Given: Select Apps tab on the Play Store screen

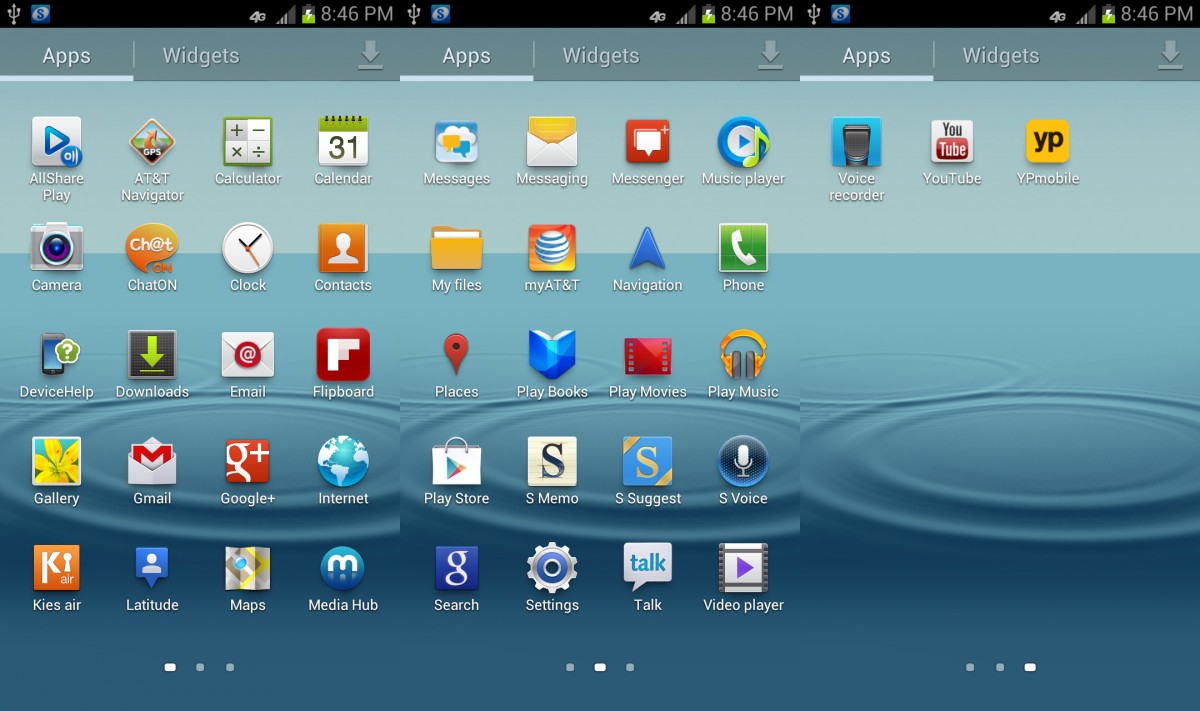Looking at the screenshot, I should (466, 56).
